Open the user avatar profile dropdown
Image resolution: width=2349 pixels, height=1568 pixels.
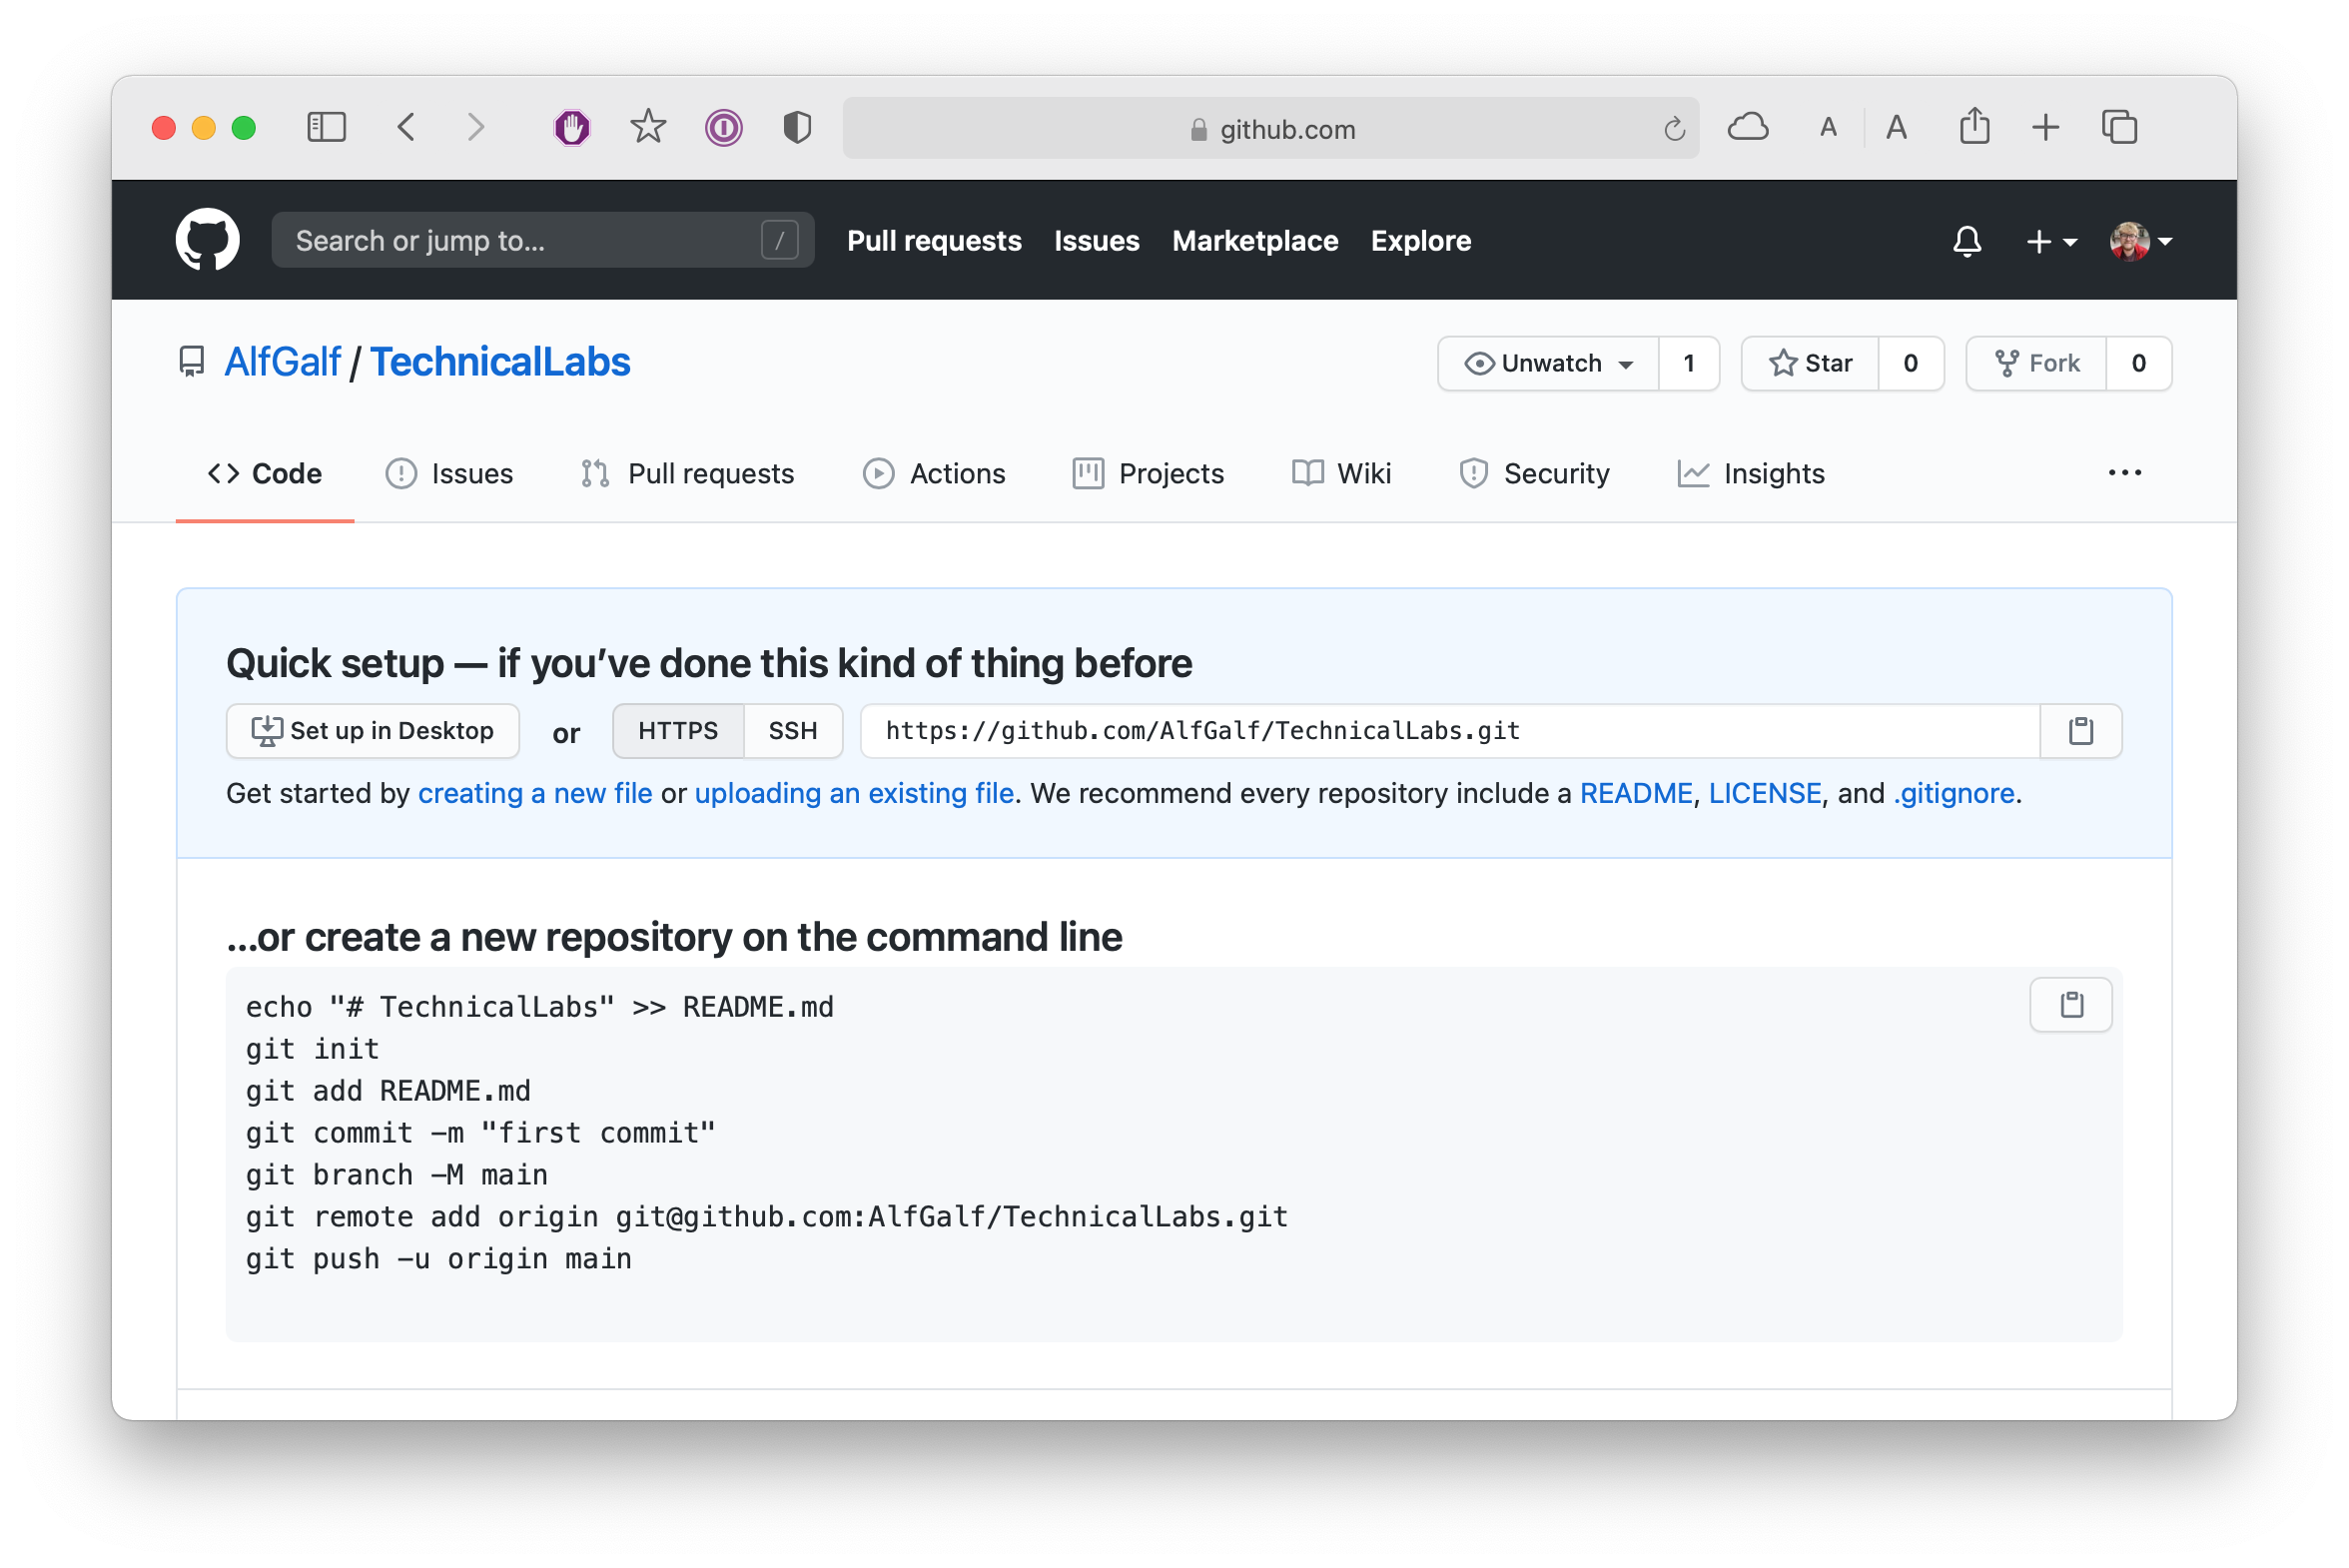pos(2140,241)
